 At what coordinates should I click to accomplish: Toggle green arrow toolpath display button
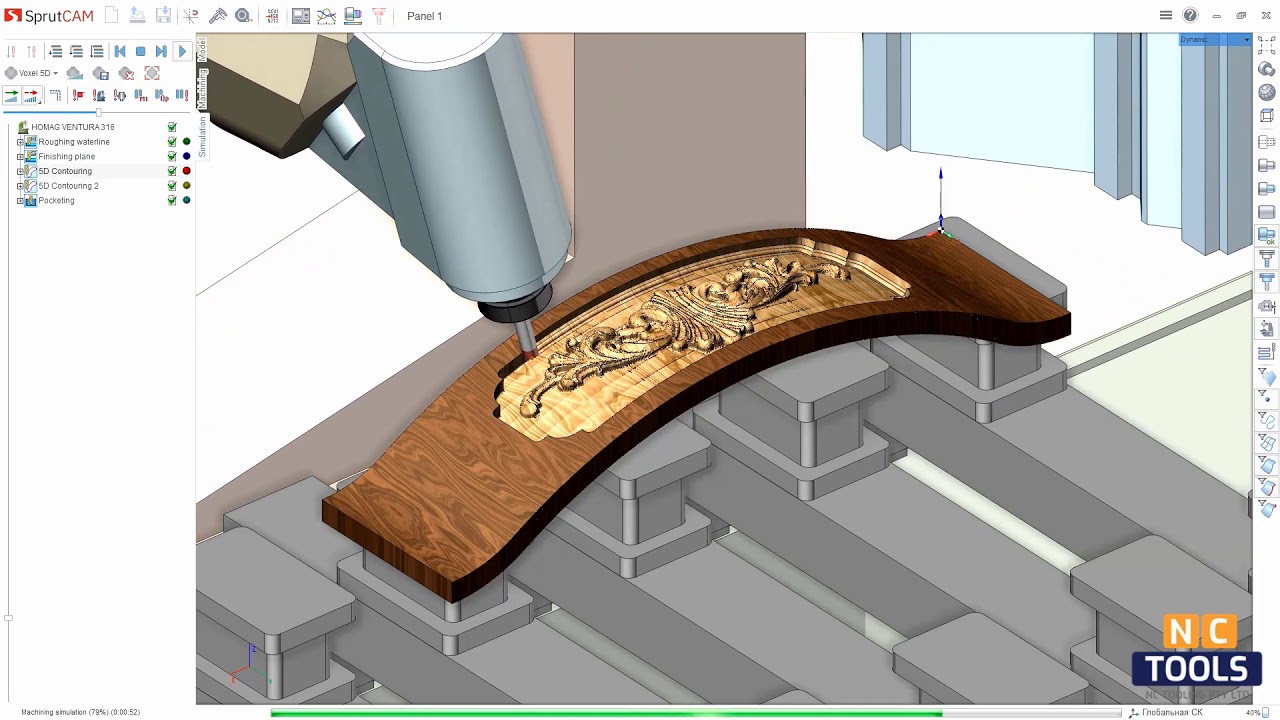pyautogui.click(x=11, y=95)
